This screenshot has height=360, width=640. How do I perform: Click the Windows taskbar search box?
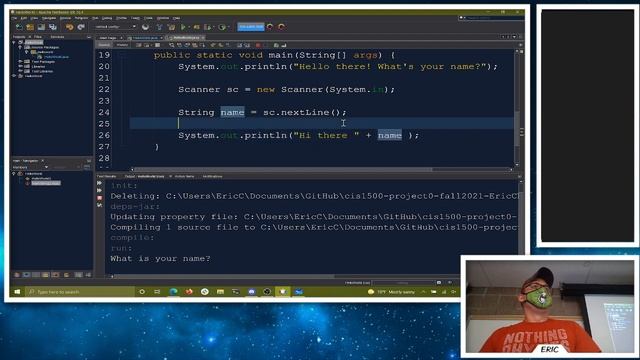click(x=80, y=291)
